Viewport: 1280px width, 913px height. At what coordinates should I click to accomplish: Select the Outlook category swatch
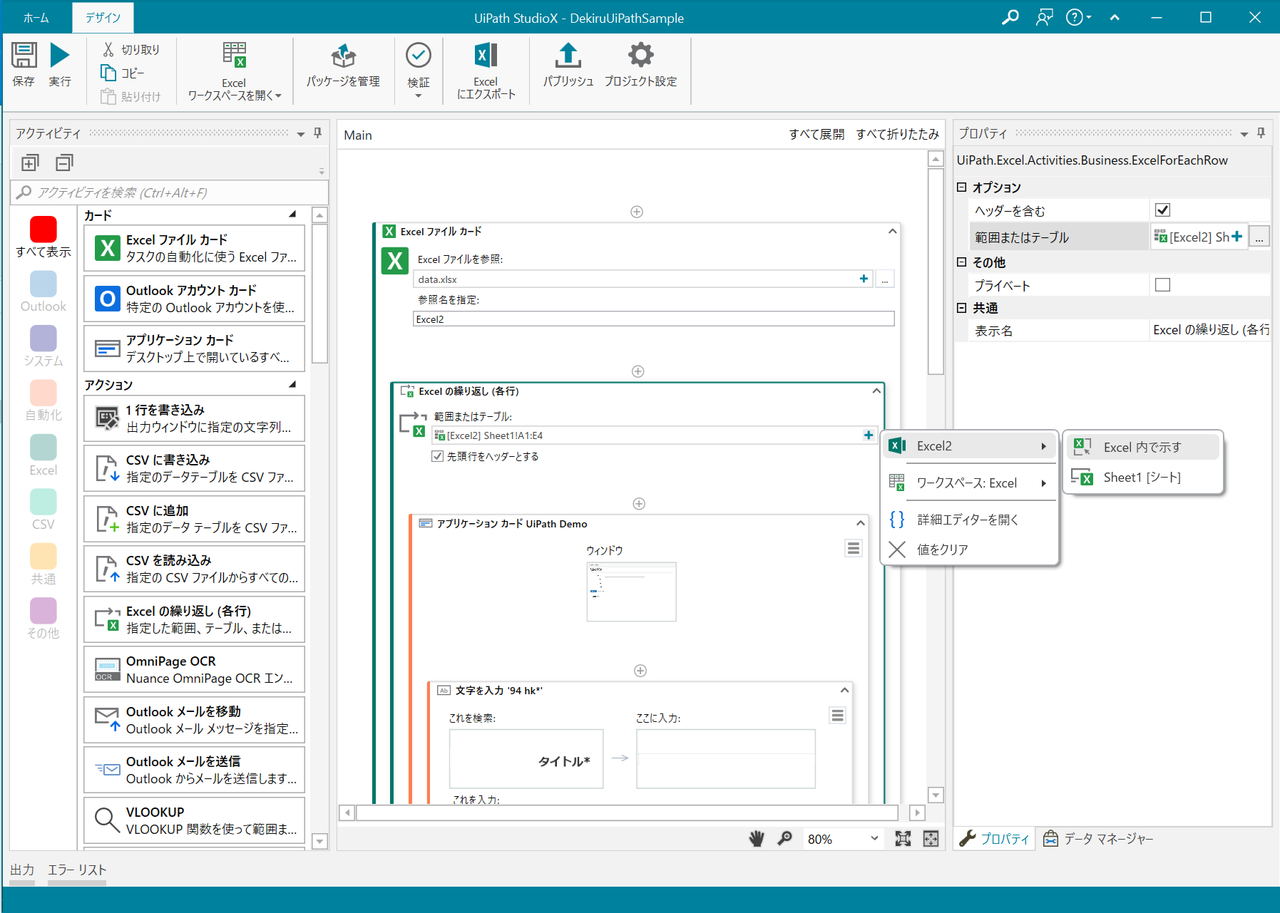click(43, 283)
